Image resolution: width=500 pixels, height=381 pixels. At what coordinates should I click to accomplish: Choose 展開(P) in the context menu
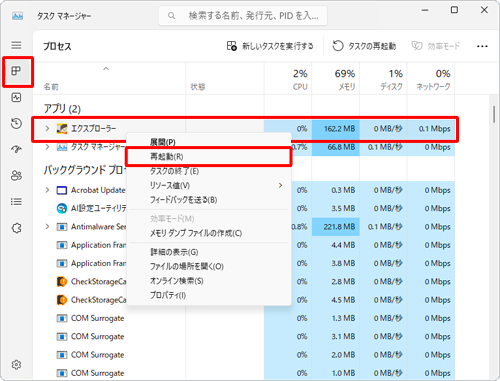(209, 142)
